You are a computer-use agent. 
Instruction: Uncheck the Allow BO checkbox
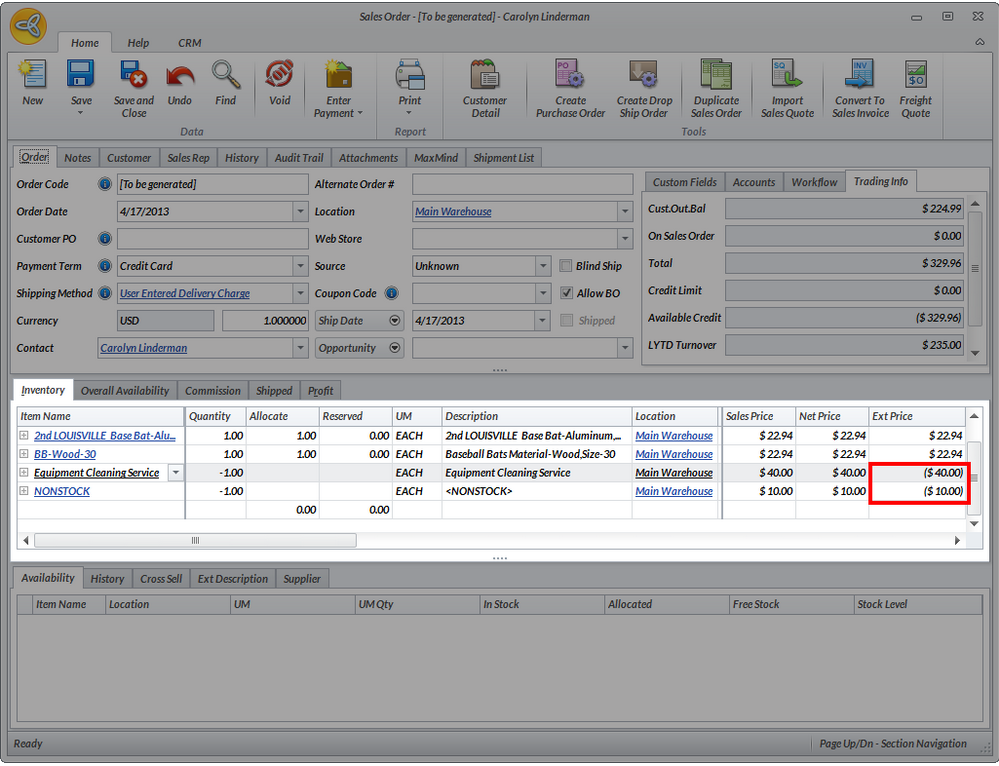566,293
